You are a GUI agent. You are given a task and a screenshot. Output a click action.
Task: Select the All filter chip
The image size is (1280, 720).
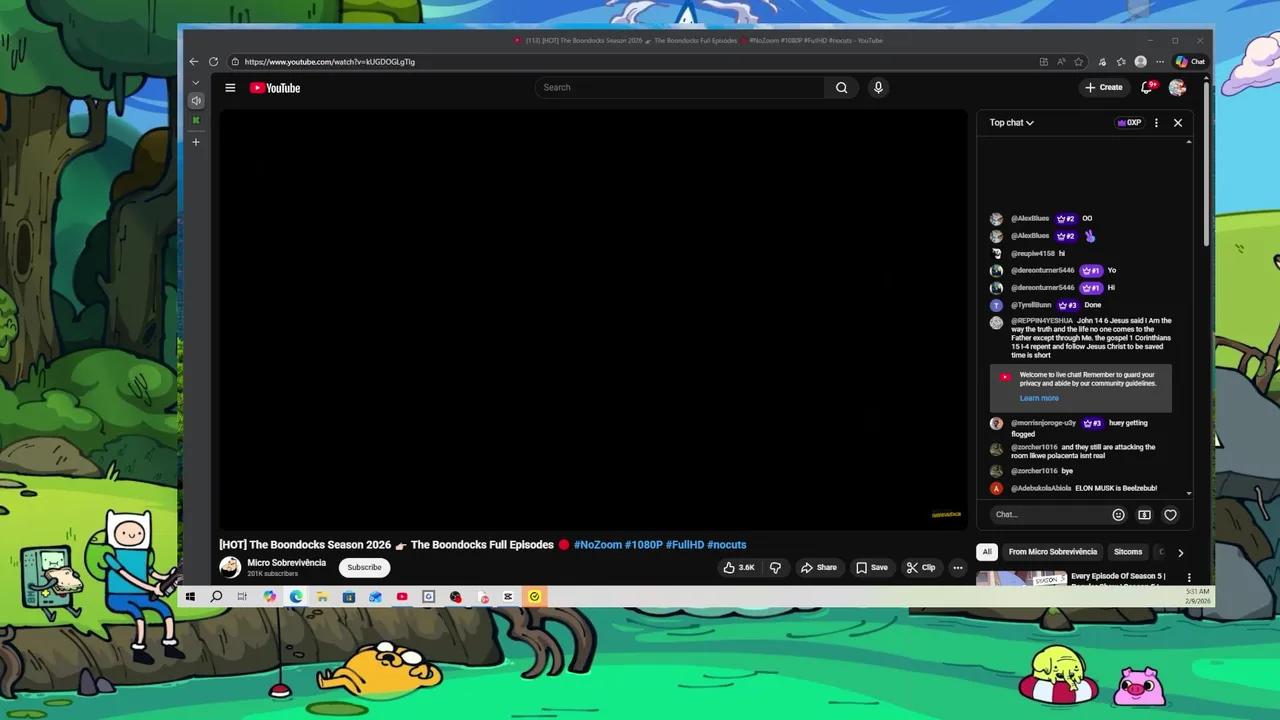(x=987, y=552)
